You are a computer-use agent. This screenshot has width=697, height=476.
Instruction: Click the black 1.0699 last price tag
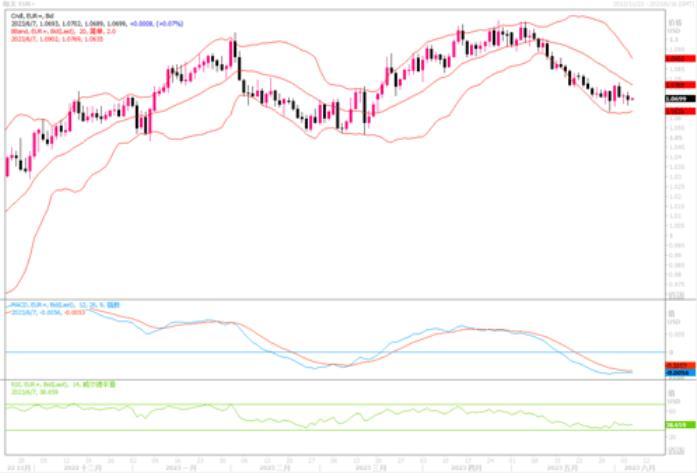(x=676, y=99)
